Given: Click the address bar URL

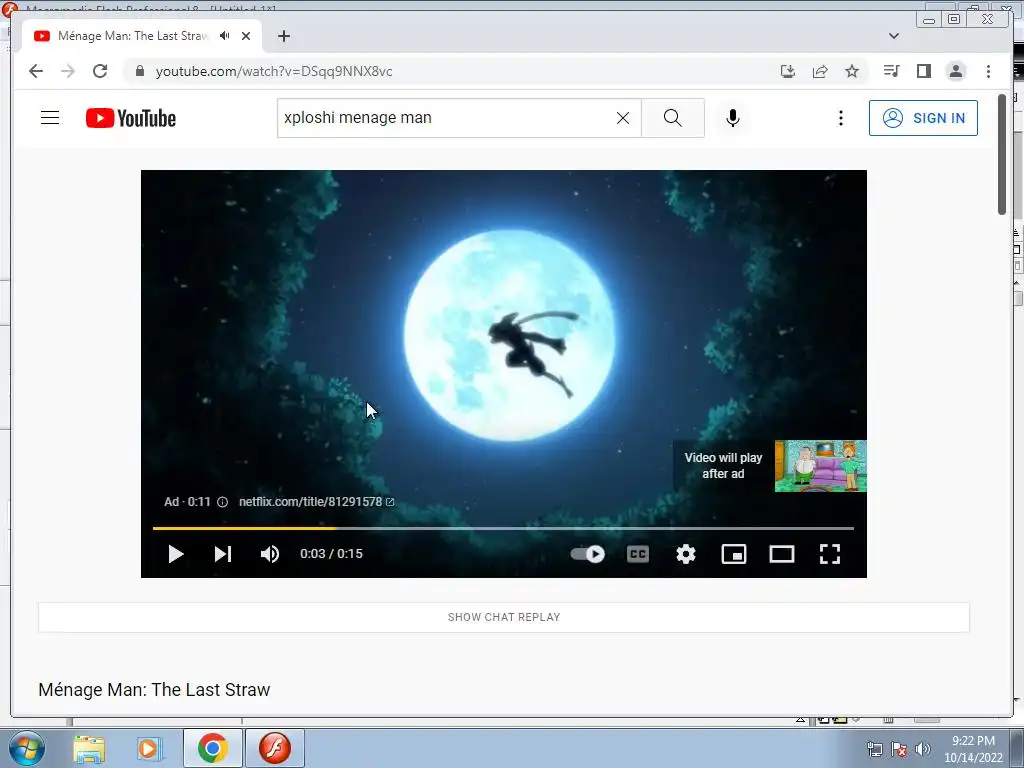Looking at the screenshot, I should 274,71.
